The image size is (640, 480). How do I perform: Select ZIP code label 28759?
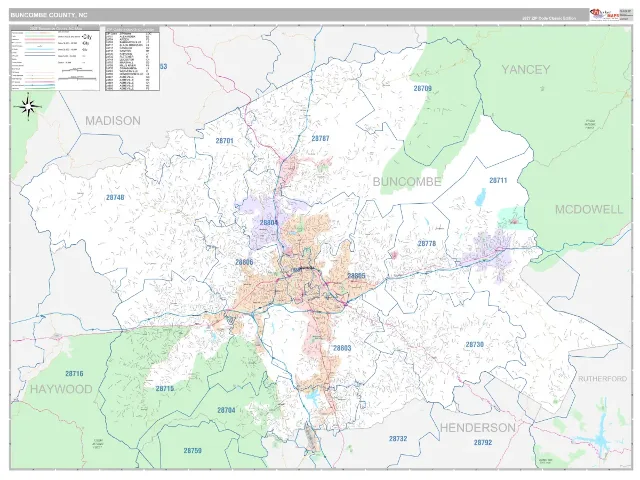tap(192, 451)
